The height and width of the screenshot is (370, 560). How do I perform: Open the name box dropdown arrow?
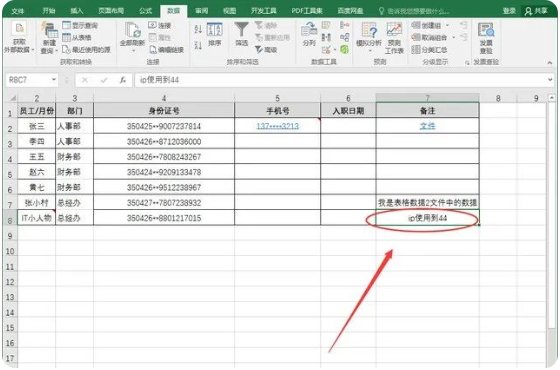pyautogui.click(x=54, y=80)
